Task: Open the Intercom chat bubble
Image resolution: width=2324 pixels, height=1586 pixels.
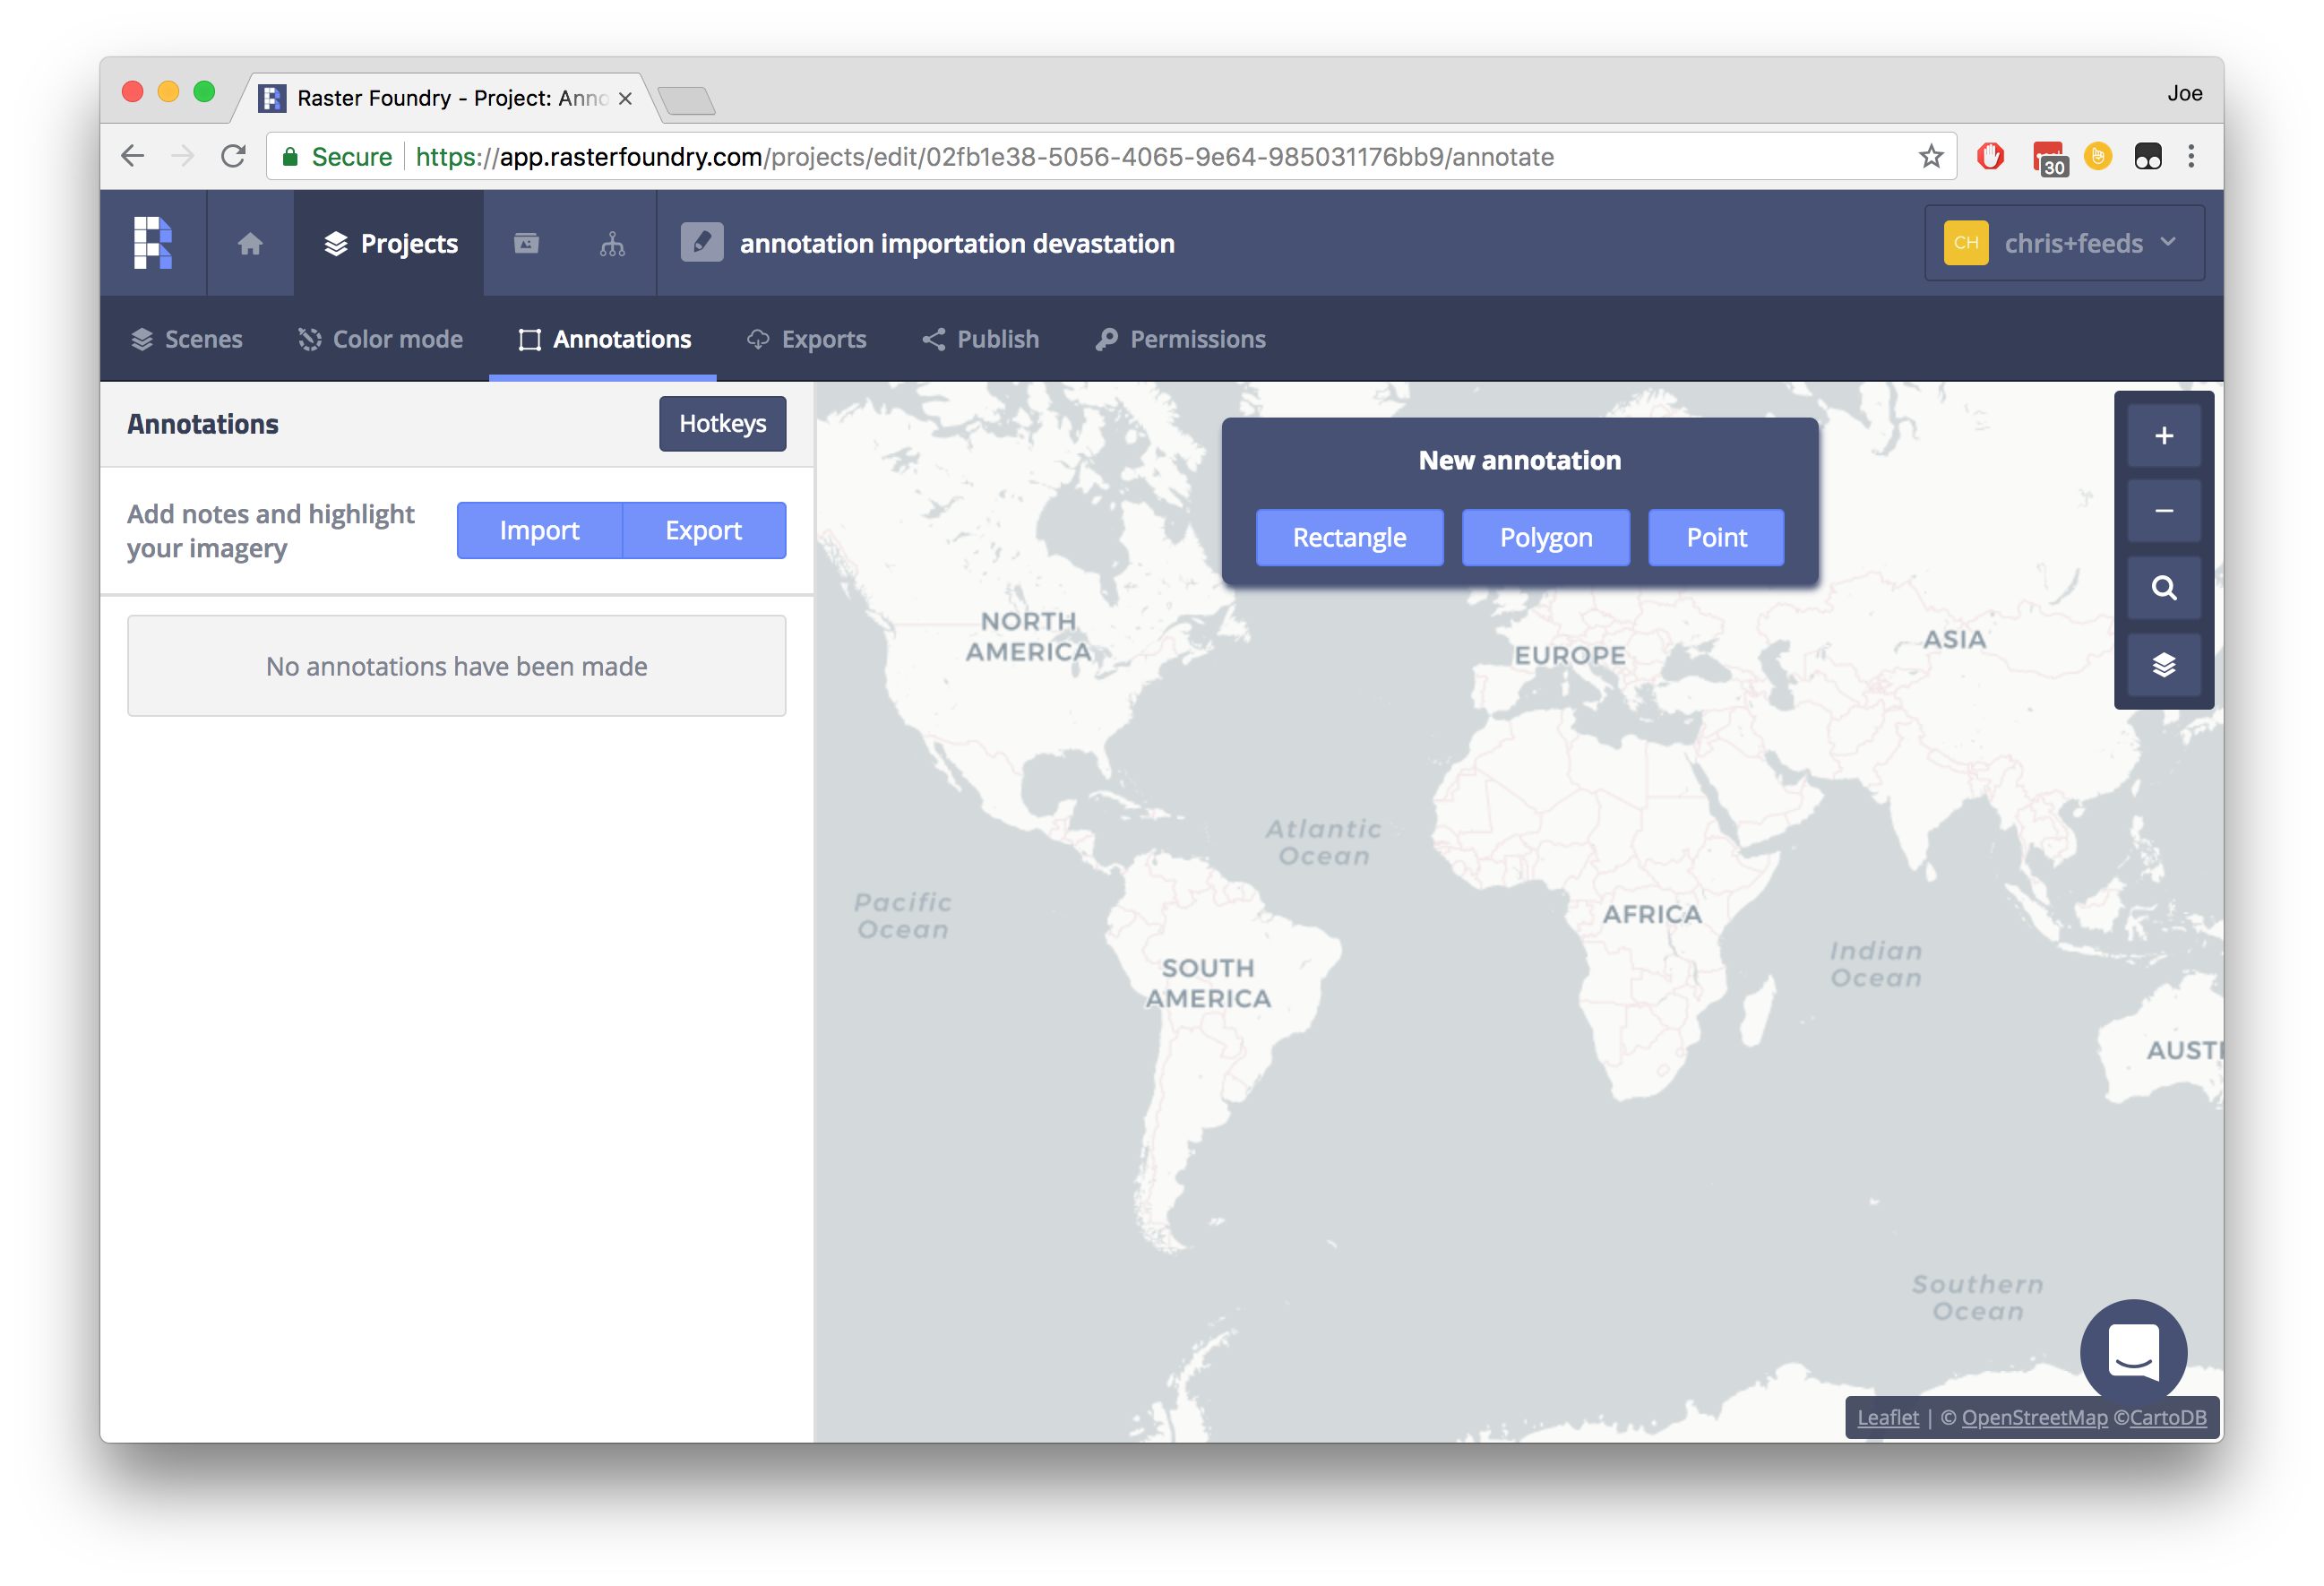Action: [x=2132, y=1352]
